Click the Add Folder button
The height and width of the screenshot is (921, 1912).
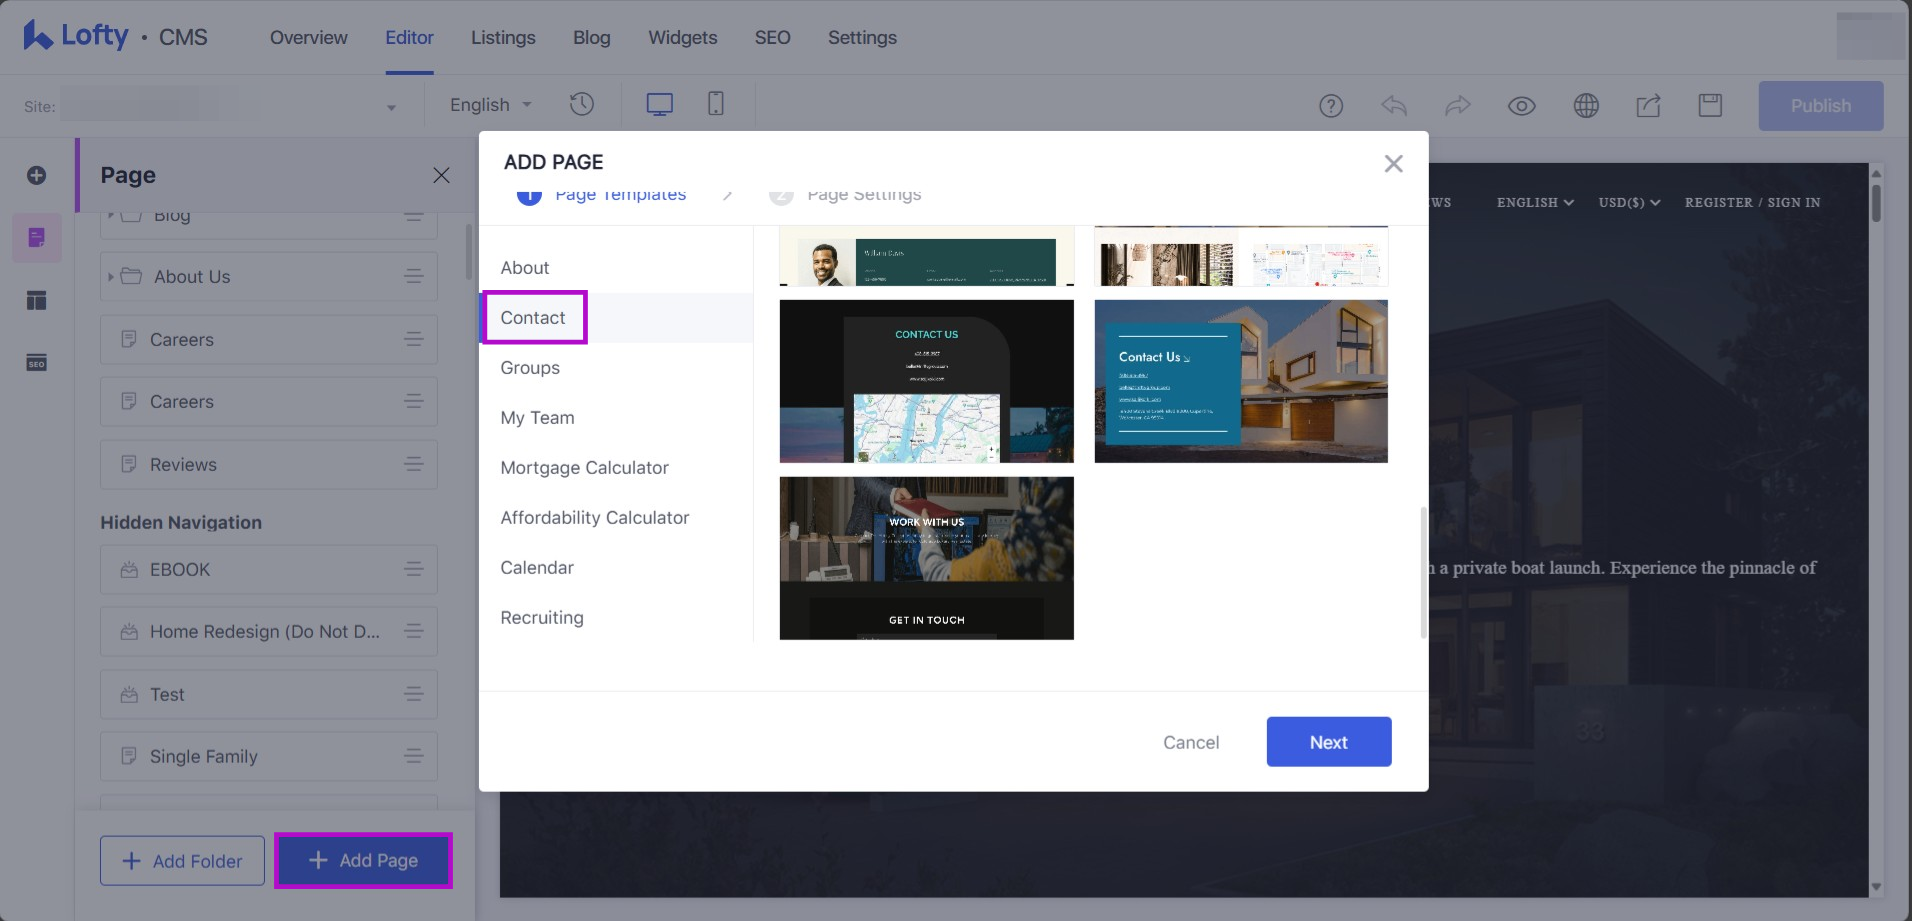point(182,861)
